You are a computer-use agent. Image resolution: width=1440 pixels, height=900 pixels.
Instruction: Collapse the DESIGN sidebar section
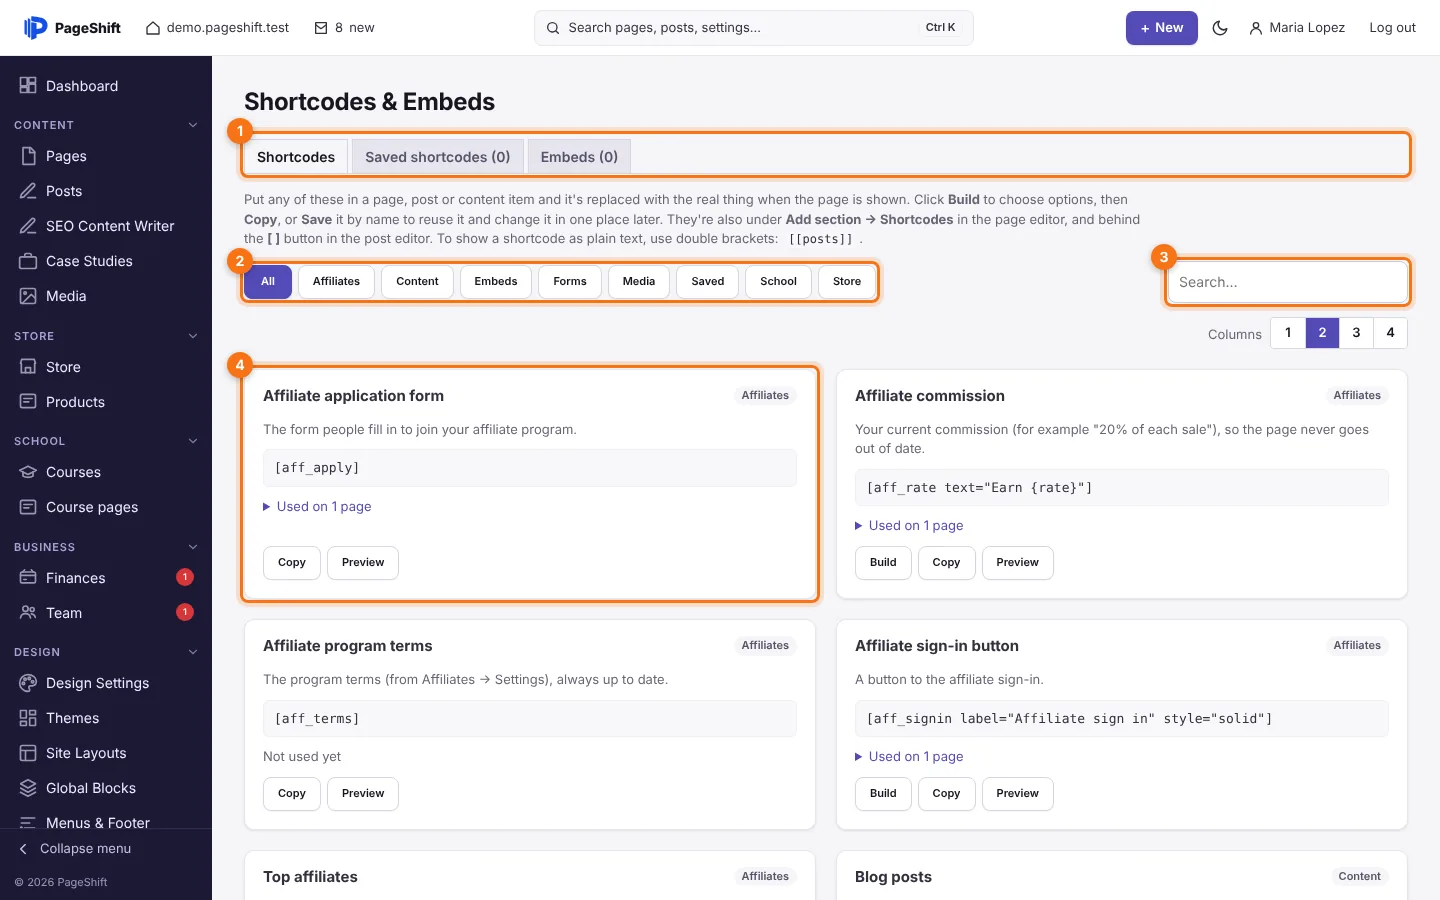193,652
